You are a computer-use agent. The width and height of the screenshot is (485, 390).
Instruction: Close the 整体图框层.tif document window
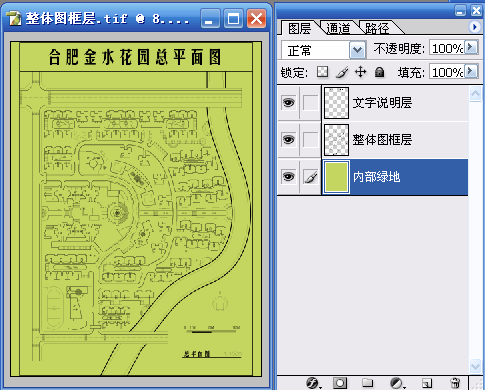point(256,18)
